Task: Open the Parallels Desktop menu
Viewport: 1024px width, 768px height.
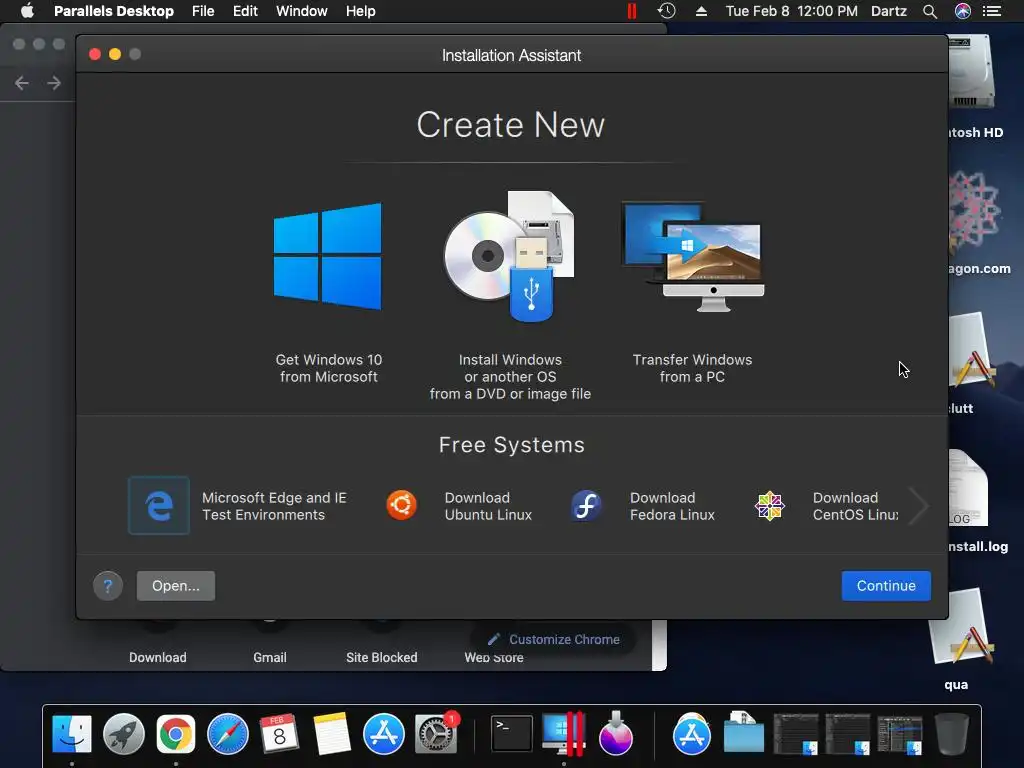Action: [x=114, y=11]
